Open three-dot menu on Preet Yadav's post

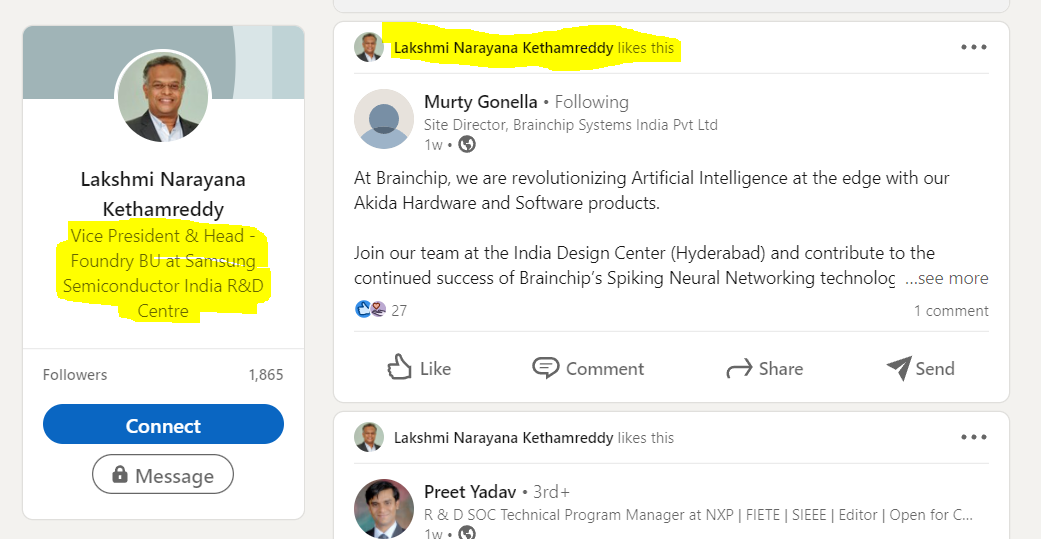[x=973, y=437]
